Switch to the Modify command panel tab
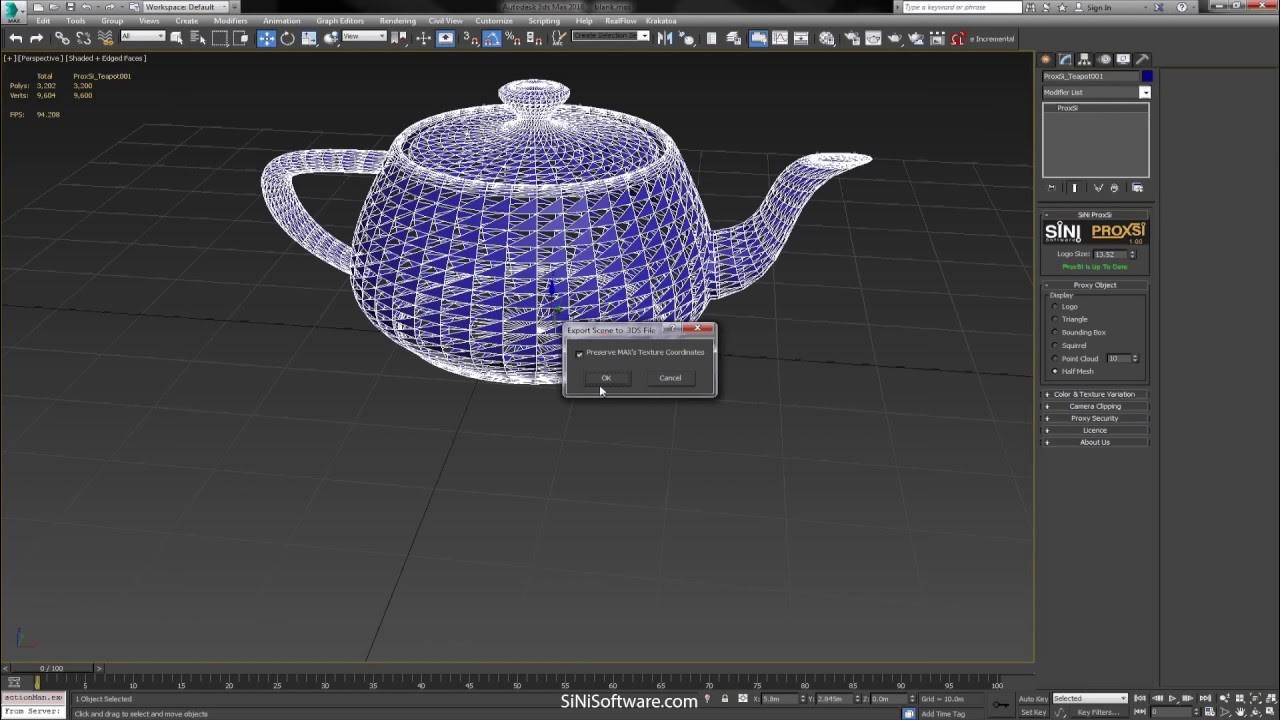The width and height of the screenshot is (1280, 720). (1066, 59)
